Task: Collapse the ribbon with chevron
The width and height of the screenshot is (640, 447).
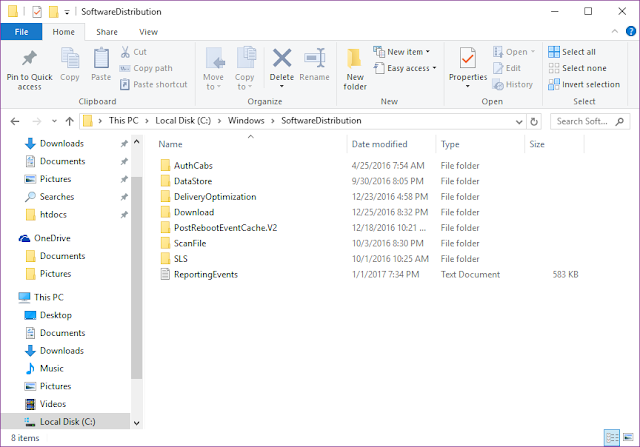Action: 615,31
